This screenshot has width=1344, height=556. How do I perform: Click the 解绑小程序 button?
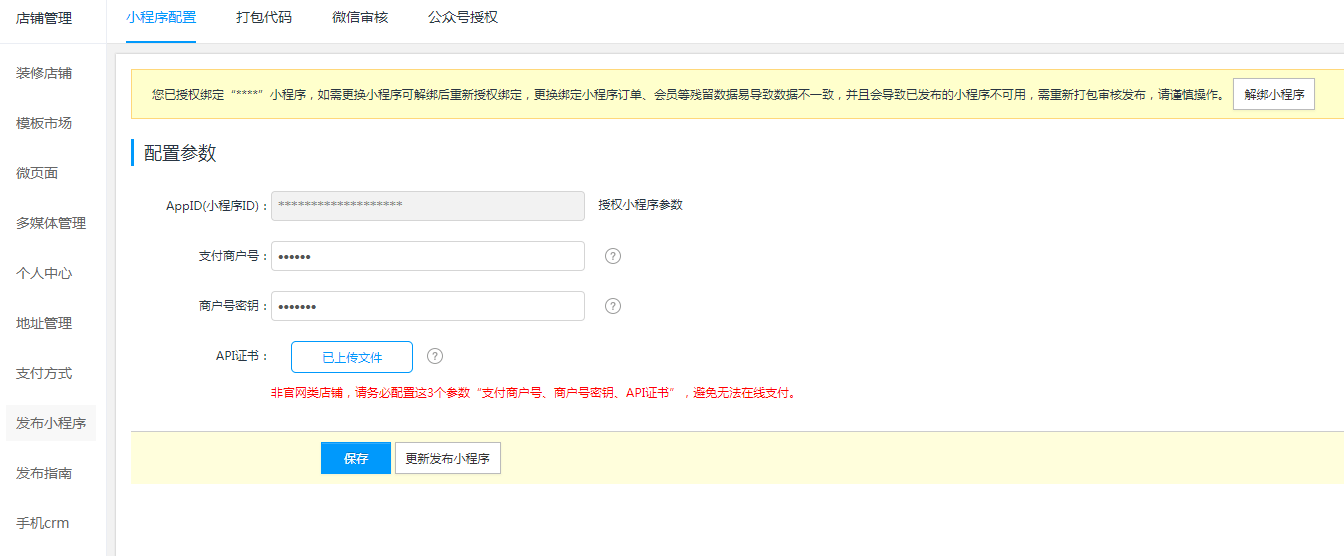click(1273, 95)
